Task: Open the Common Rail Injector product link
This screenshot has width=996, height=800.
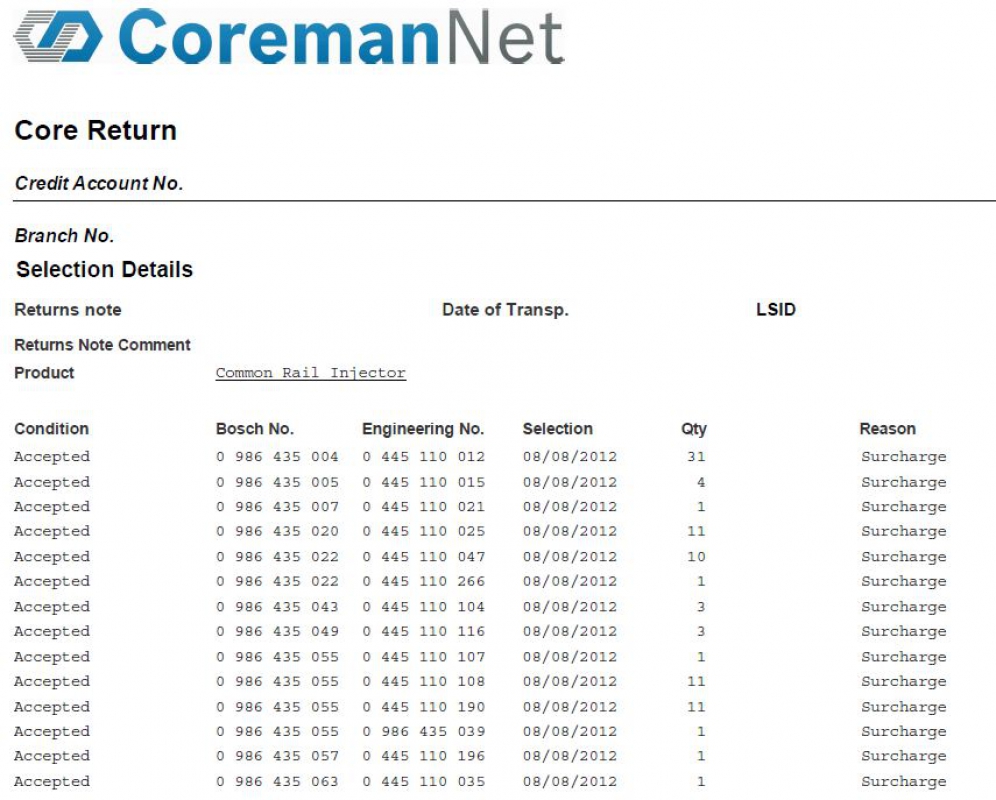Action: click(x=310, y=373)
